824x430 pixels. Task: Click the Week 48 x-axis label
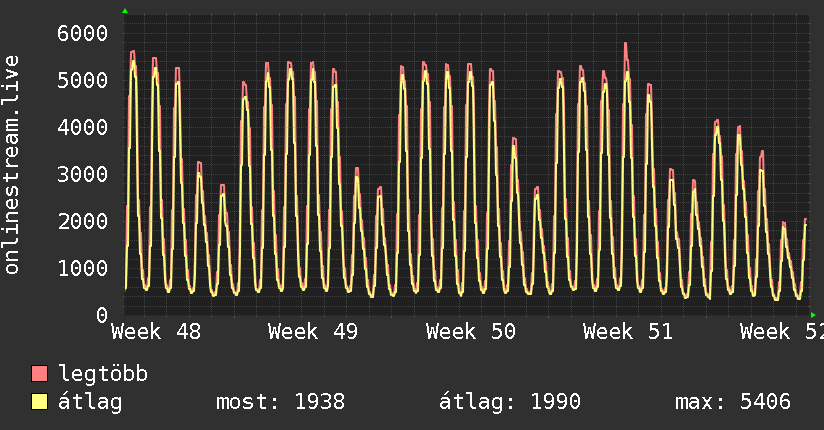tap(156, 332)
